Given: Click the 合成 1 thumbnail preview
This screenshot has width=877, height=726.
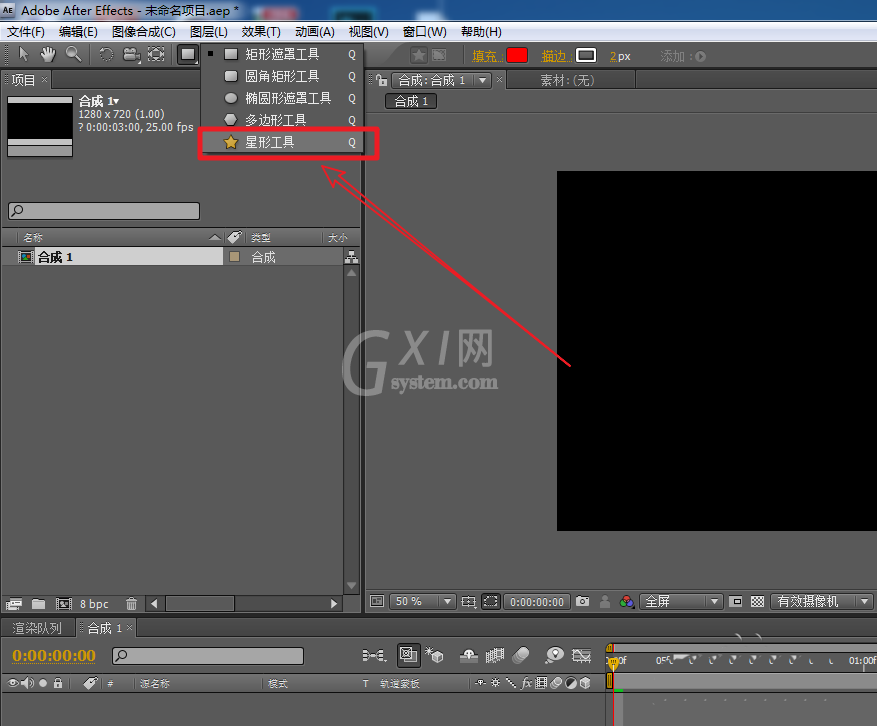Looking at the screenshot, I should point(40,126).
